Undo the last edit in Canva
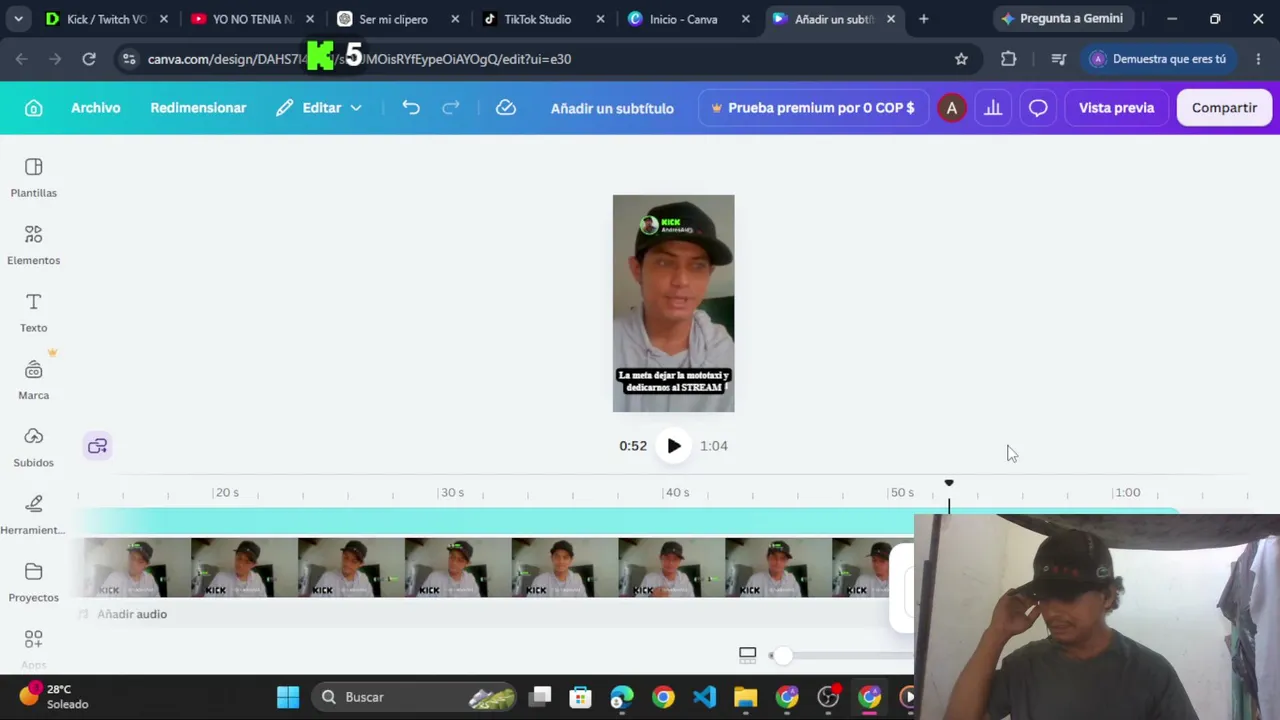Image resolution: width=1280 pixels, height=720 pixels. (411, 108)
